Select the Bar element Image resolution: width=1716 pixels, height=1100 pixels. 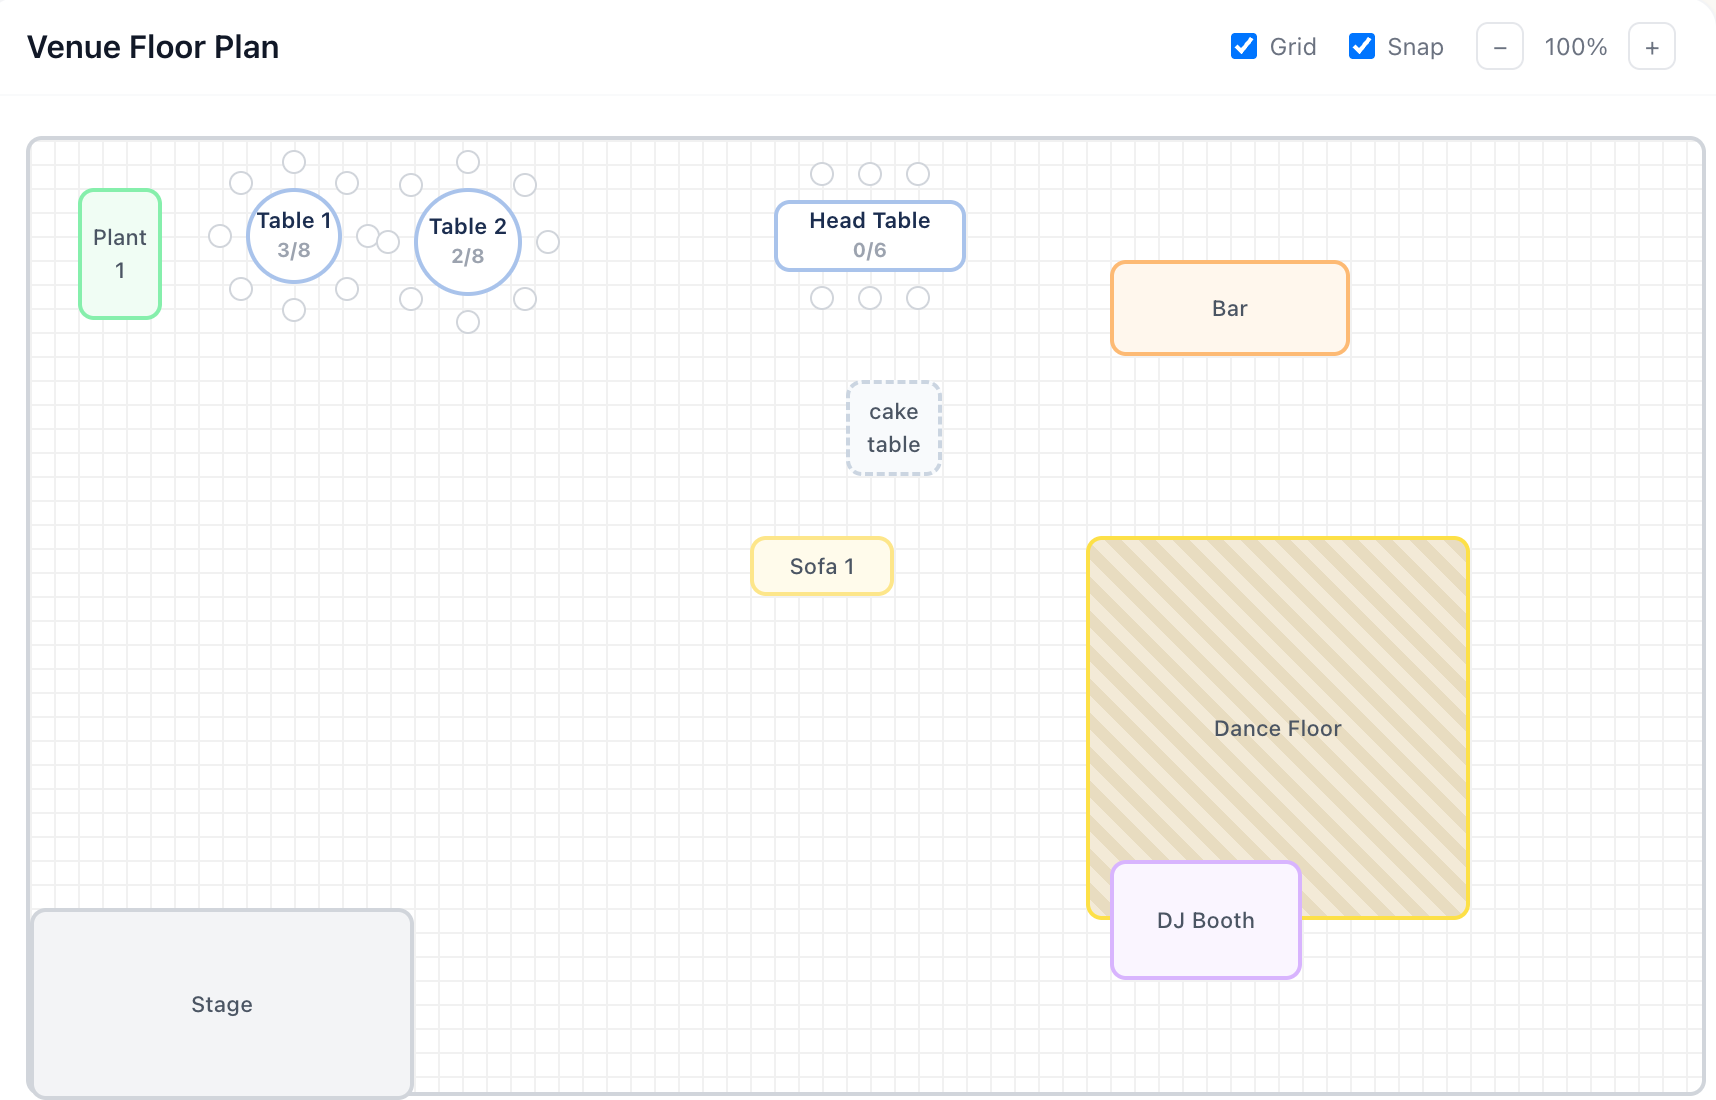click(x=1230, y=308)
